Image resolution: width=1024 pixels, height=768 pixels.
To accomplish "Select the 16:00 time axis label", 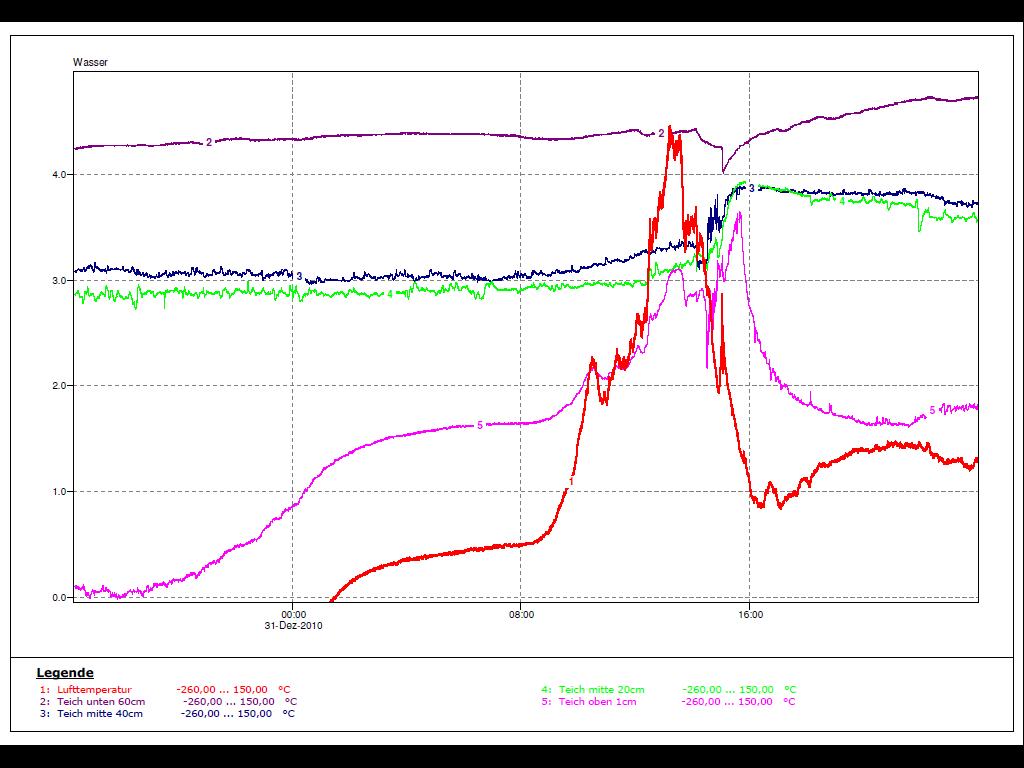I will tap(750, 615).
